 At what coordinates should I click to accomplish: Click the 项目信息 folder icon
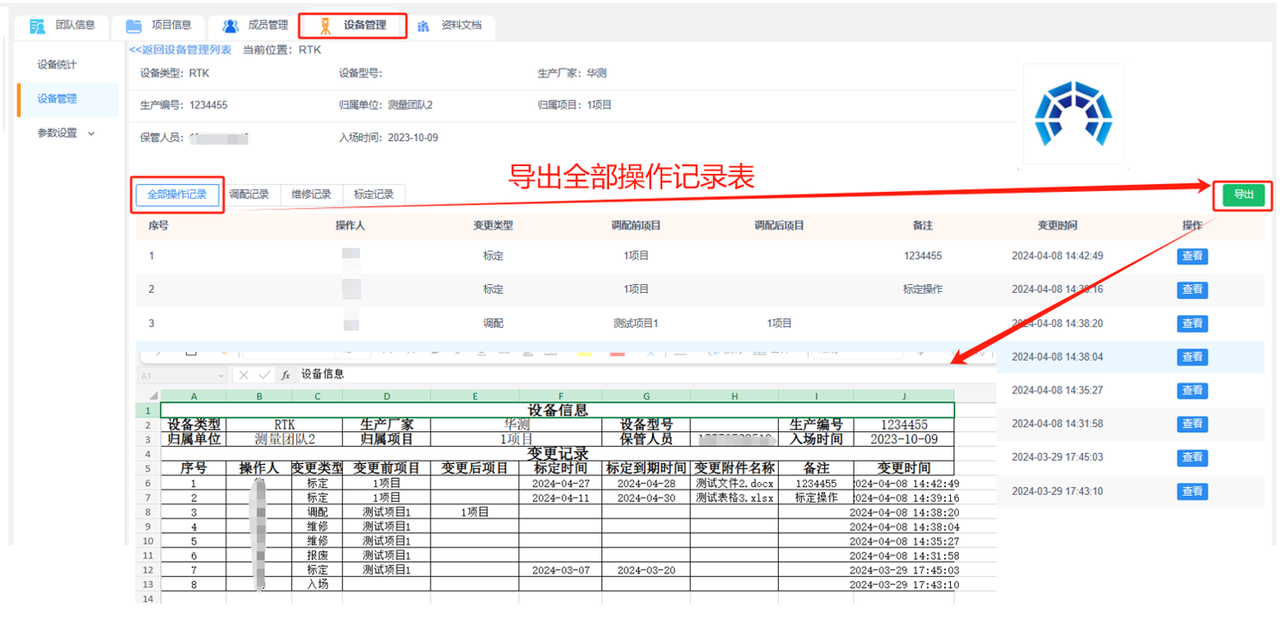pyautogui.click(x=133, y=26)
